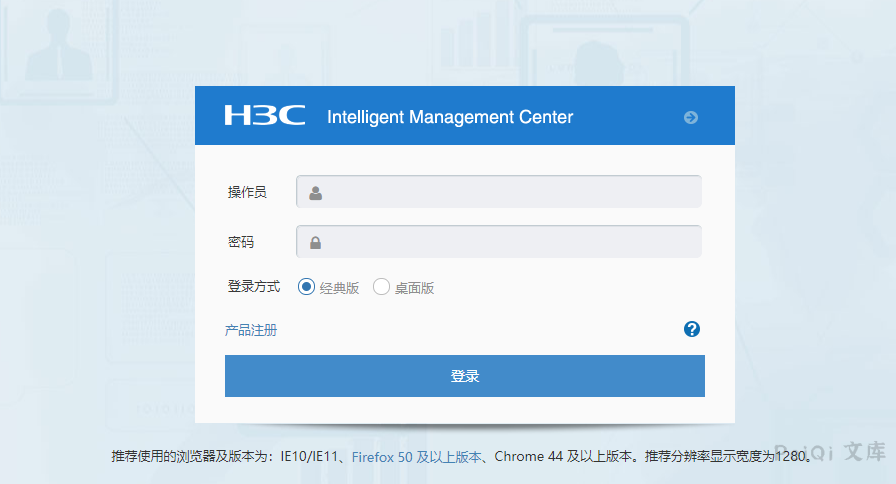Image resolution: width=896 pixels, height=484 pixels.
Task: Open the Firefox 50 及以上版本 link
Action: click(417, 457)
